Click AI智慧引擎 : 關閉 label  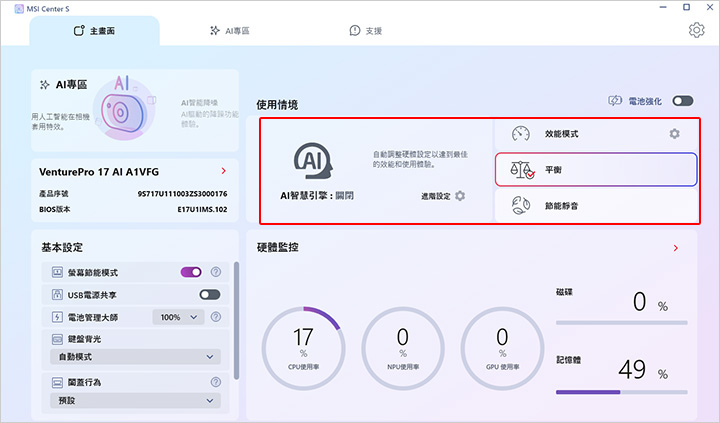317,196
